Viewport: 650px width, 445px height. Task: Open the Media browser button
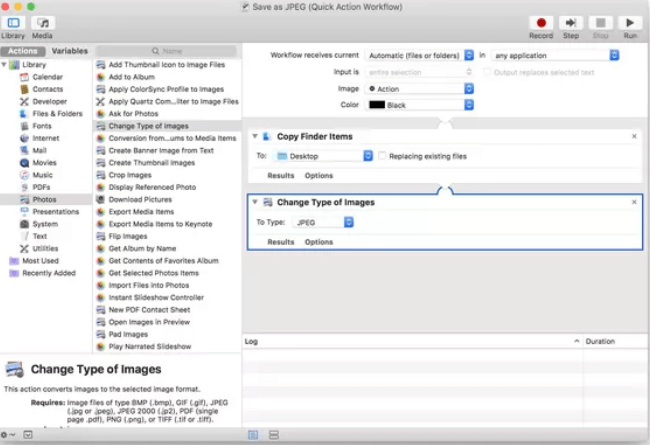click(43, 23)
